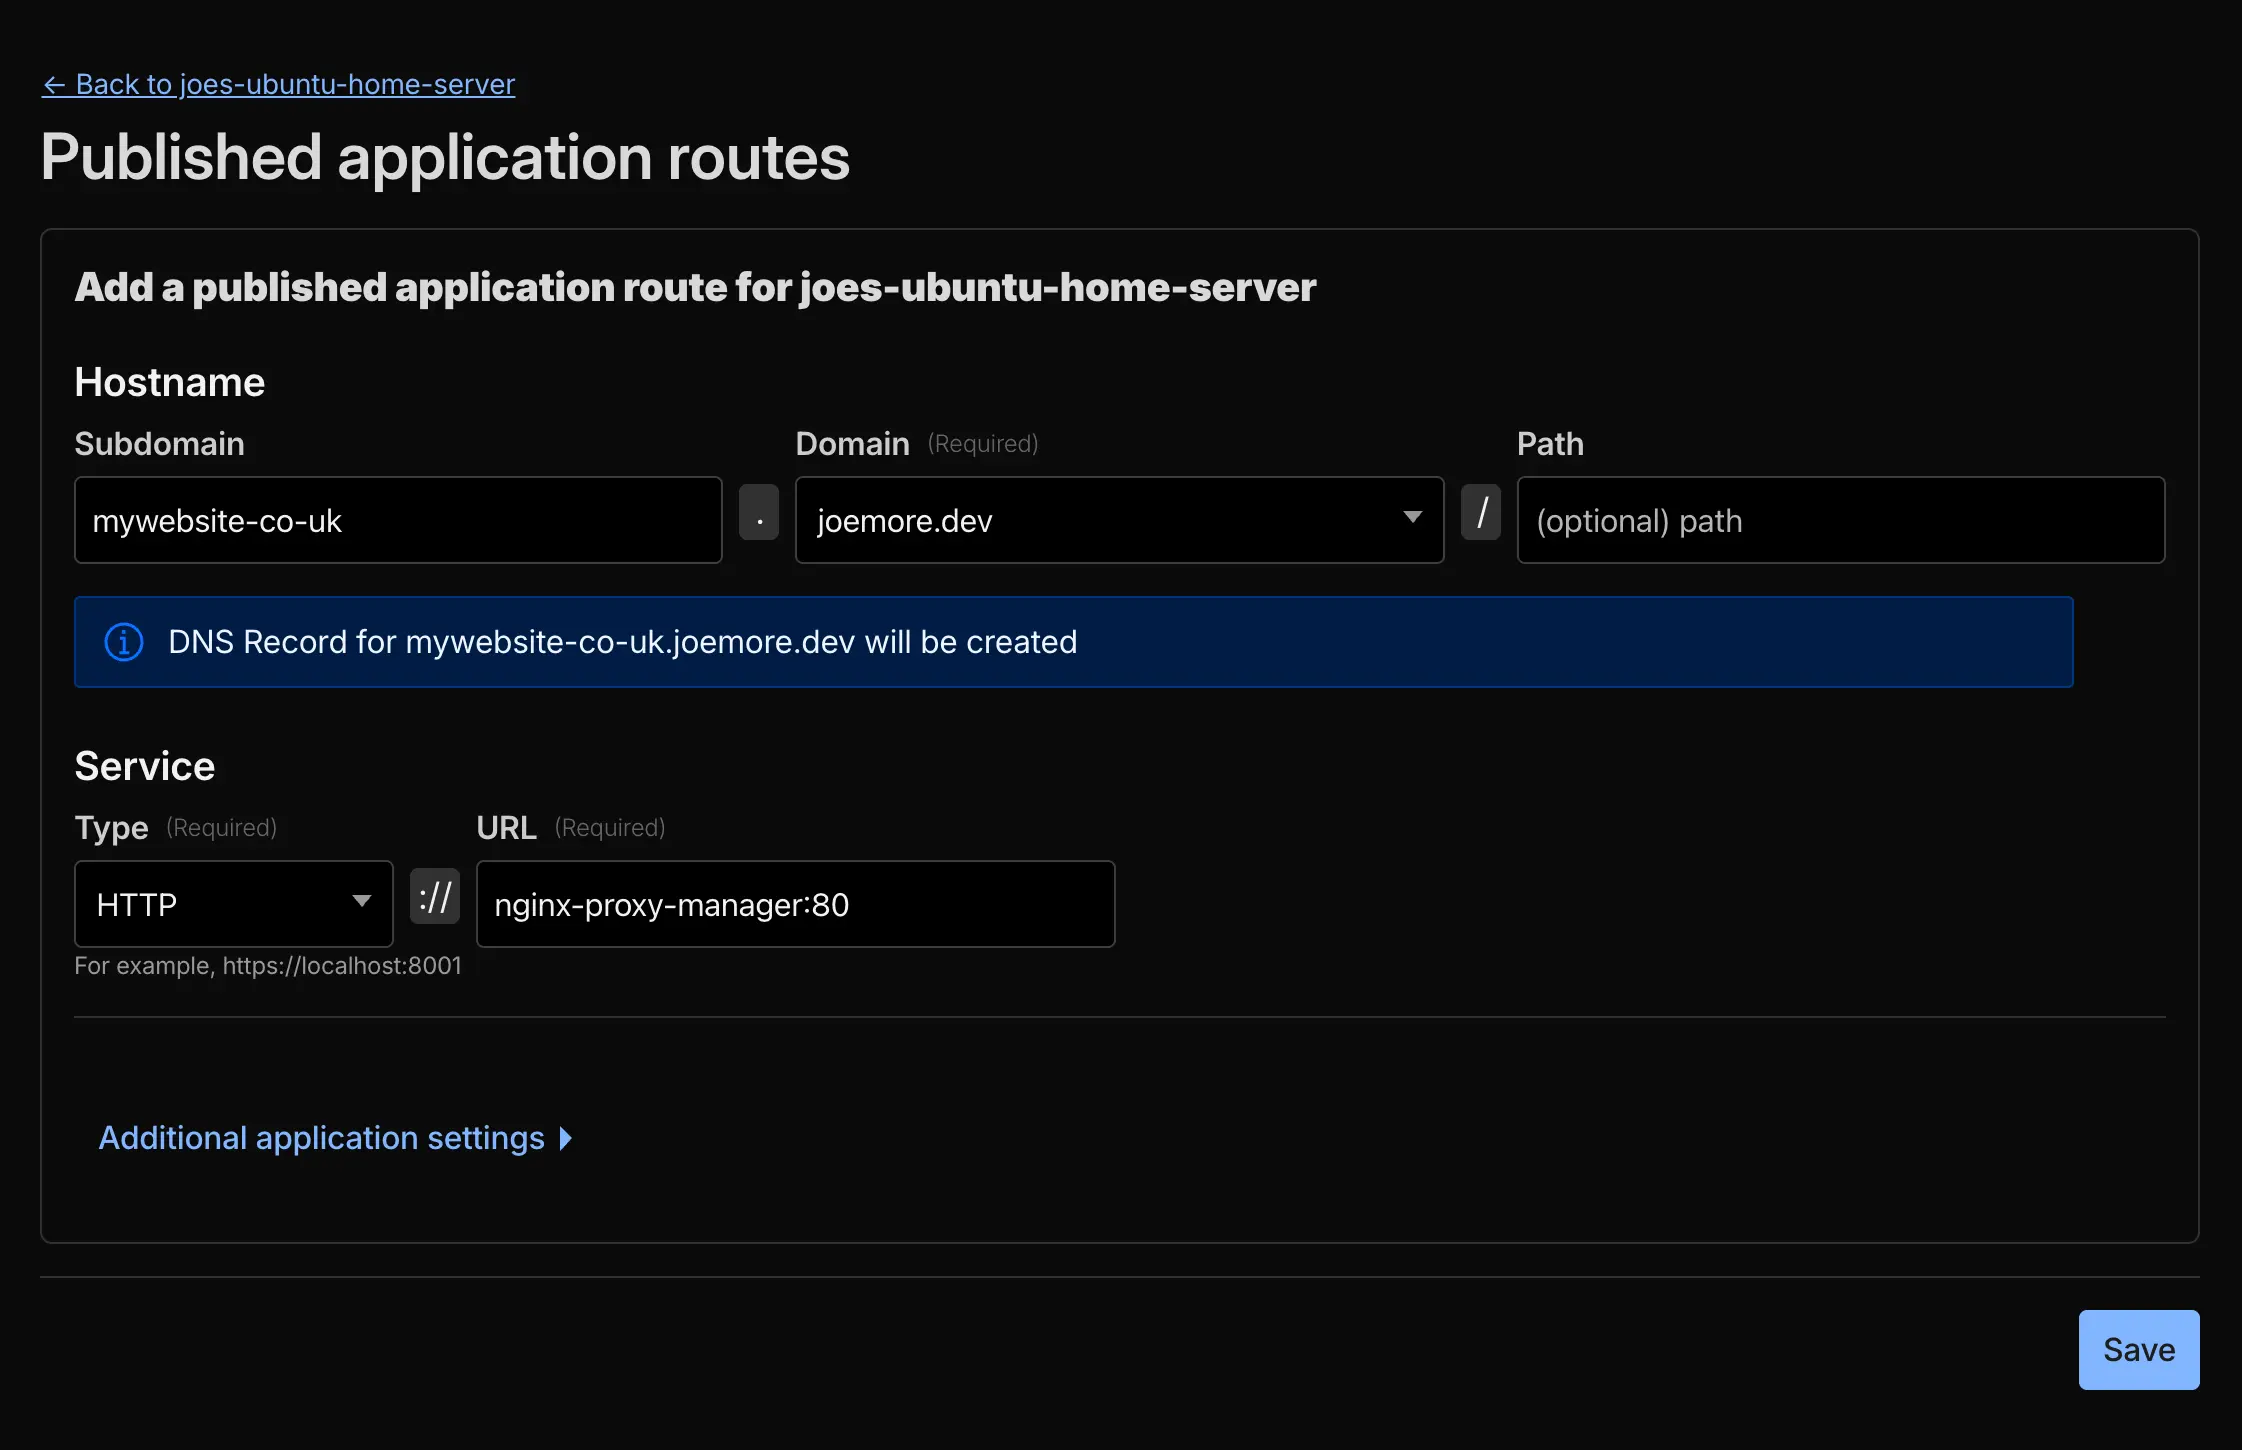The image size is (2242, 1450).
Task: Click the slash separator before Path field
Action: [1481, 512]
